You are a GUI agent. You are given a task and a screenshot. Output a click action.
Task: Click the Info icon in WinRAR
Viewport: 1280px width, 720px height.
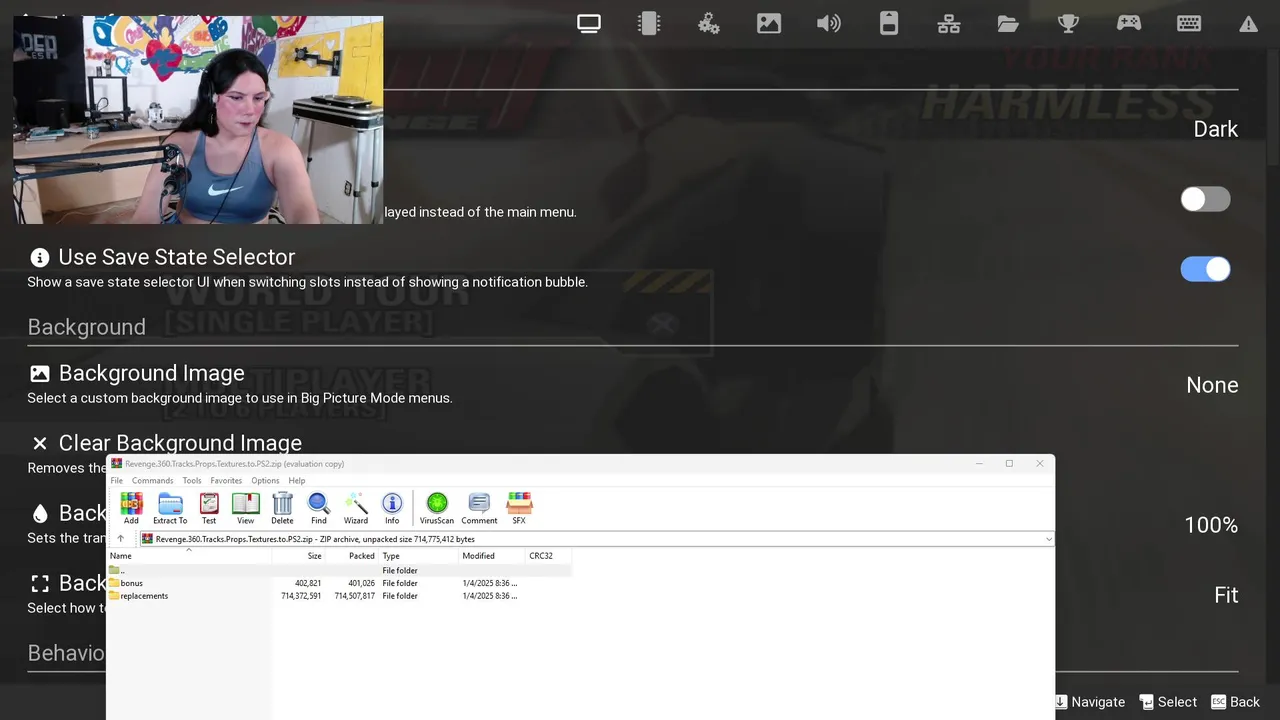point(392,508)
